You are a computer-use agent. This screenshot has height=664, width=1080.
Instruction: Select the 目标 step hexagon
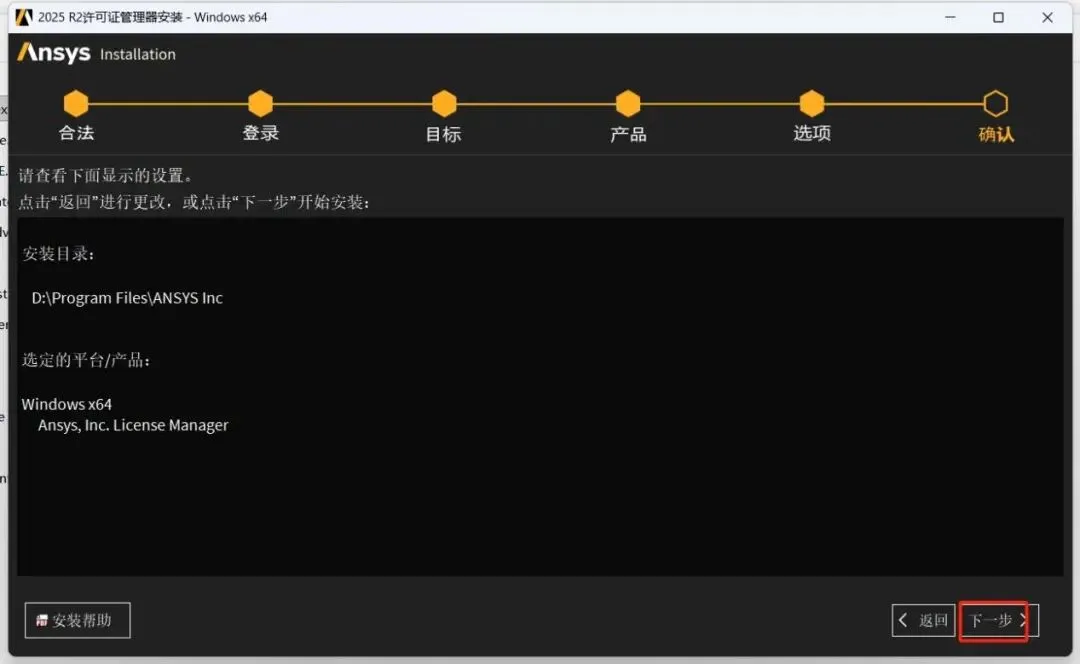tap(444, 104)
